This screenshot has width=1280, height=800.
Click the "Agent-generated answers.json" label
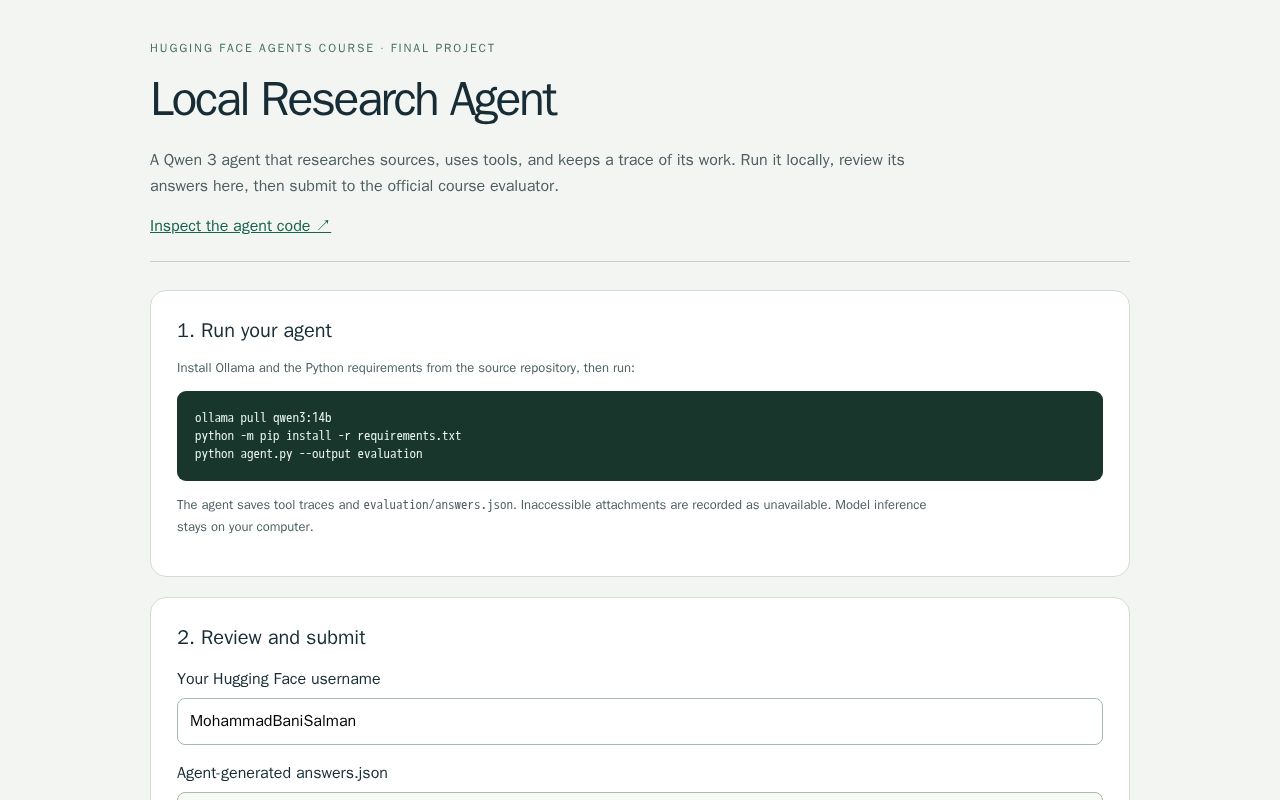coord(282,773)
